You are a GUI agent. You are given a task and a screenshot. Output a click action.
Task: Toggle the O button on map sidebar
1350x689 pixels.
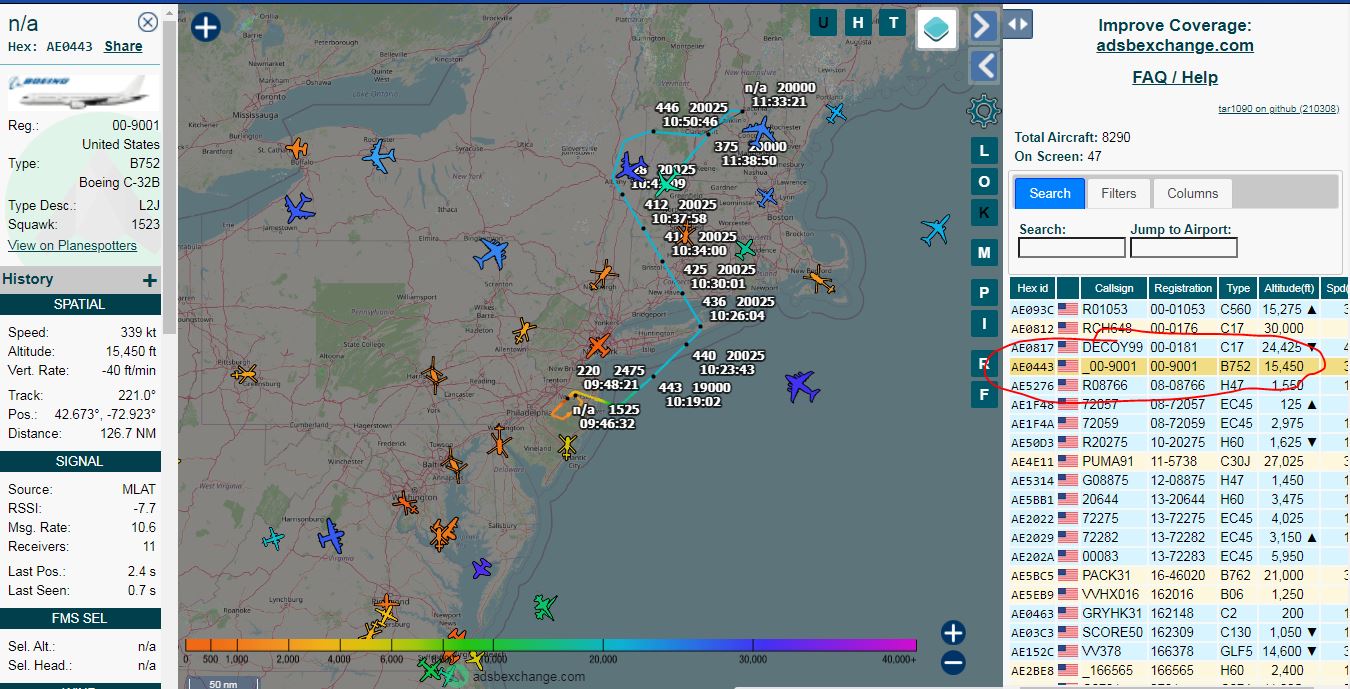[984, 181]
